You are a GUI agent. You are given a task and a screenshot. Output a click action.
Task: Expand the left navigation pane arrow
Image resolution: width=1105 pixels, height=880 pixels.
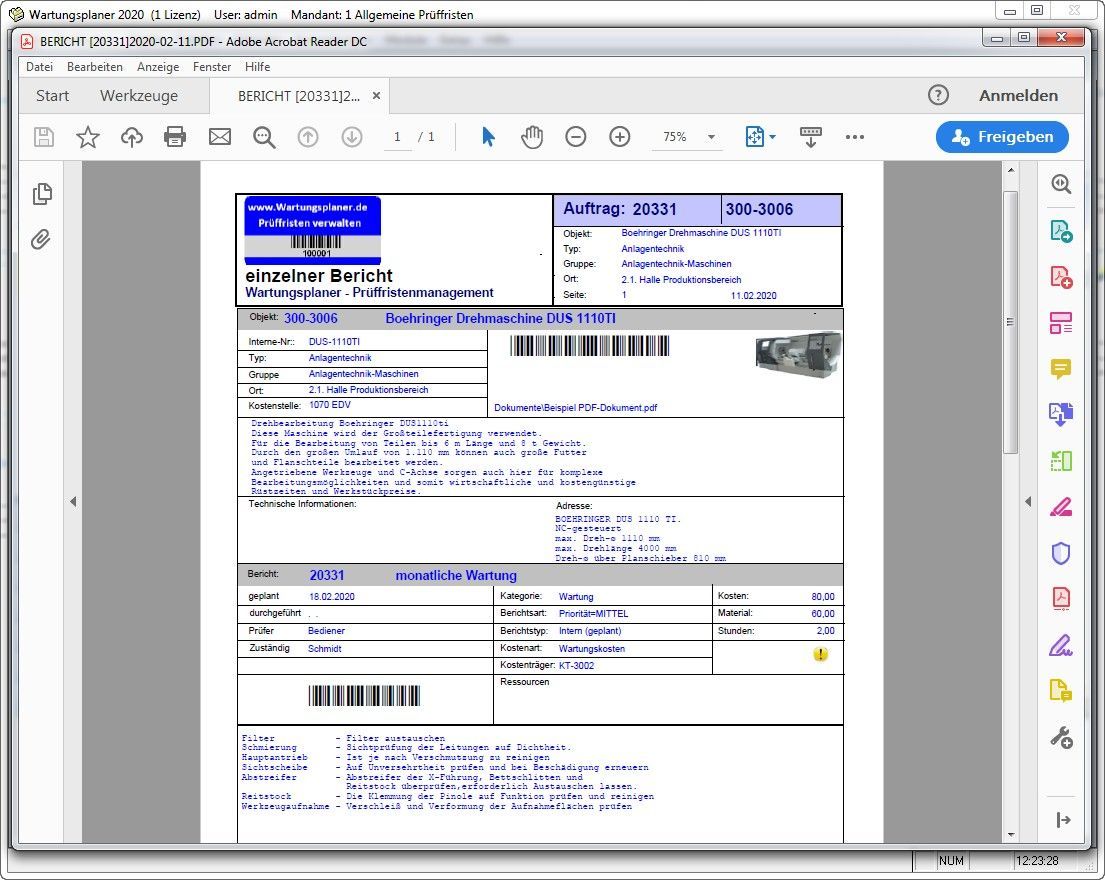[72, 502]
